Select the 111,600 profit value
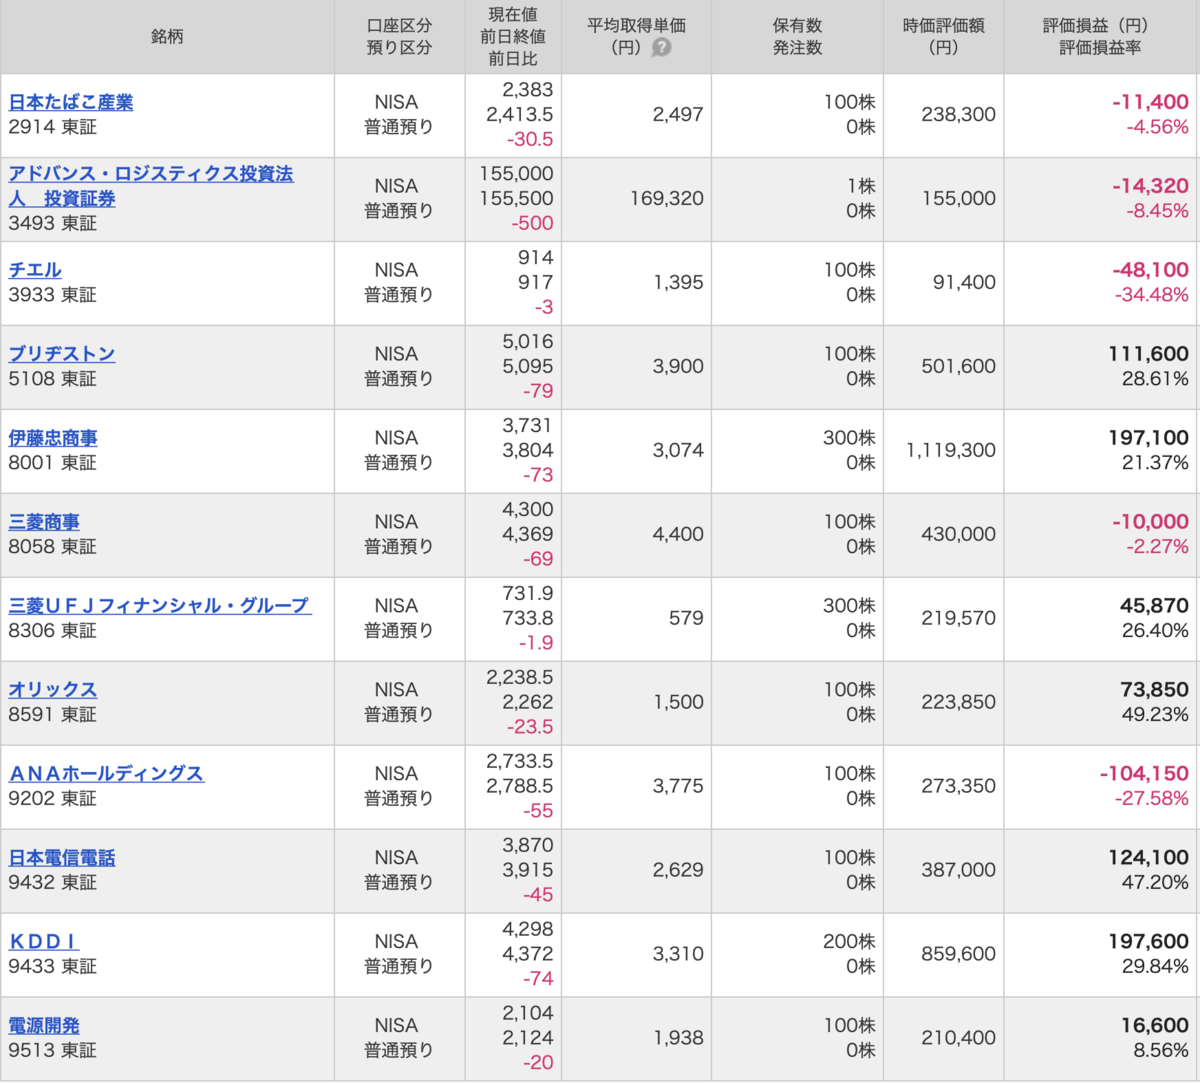 [x=1149, y=354]
